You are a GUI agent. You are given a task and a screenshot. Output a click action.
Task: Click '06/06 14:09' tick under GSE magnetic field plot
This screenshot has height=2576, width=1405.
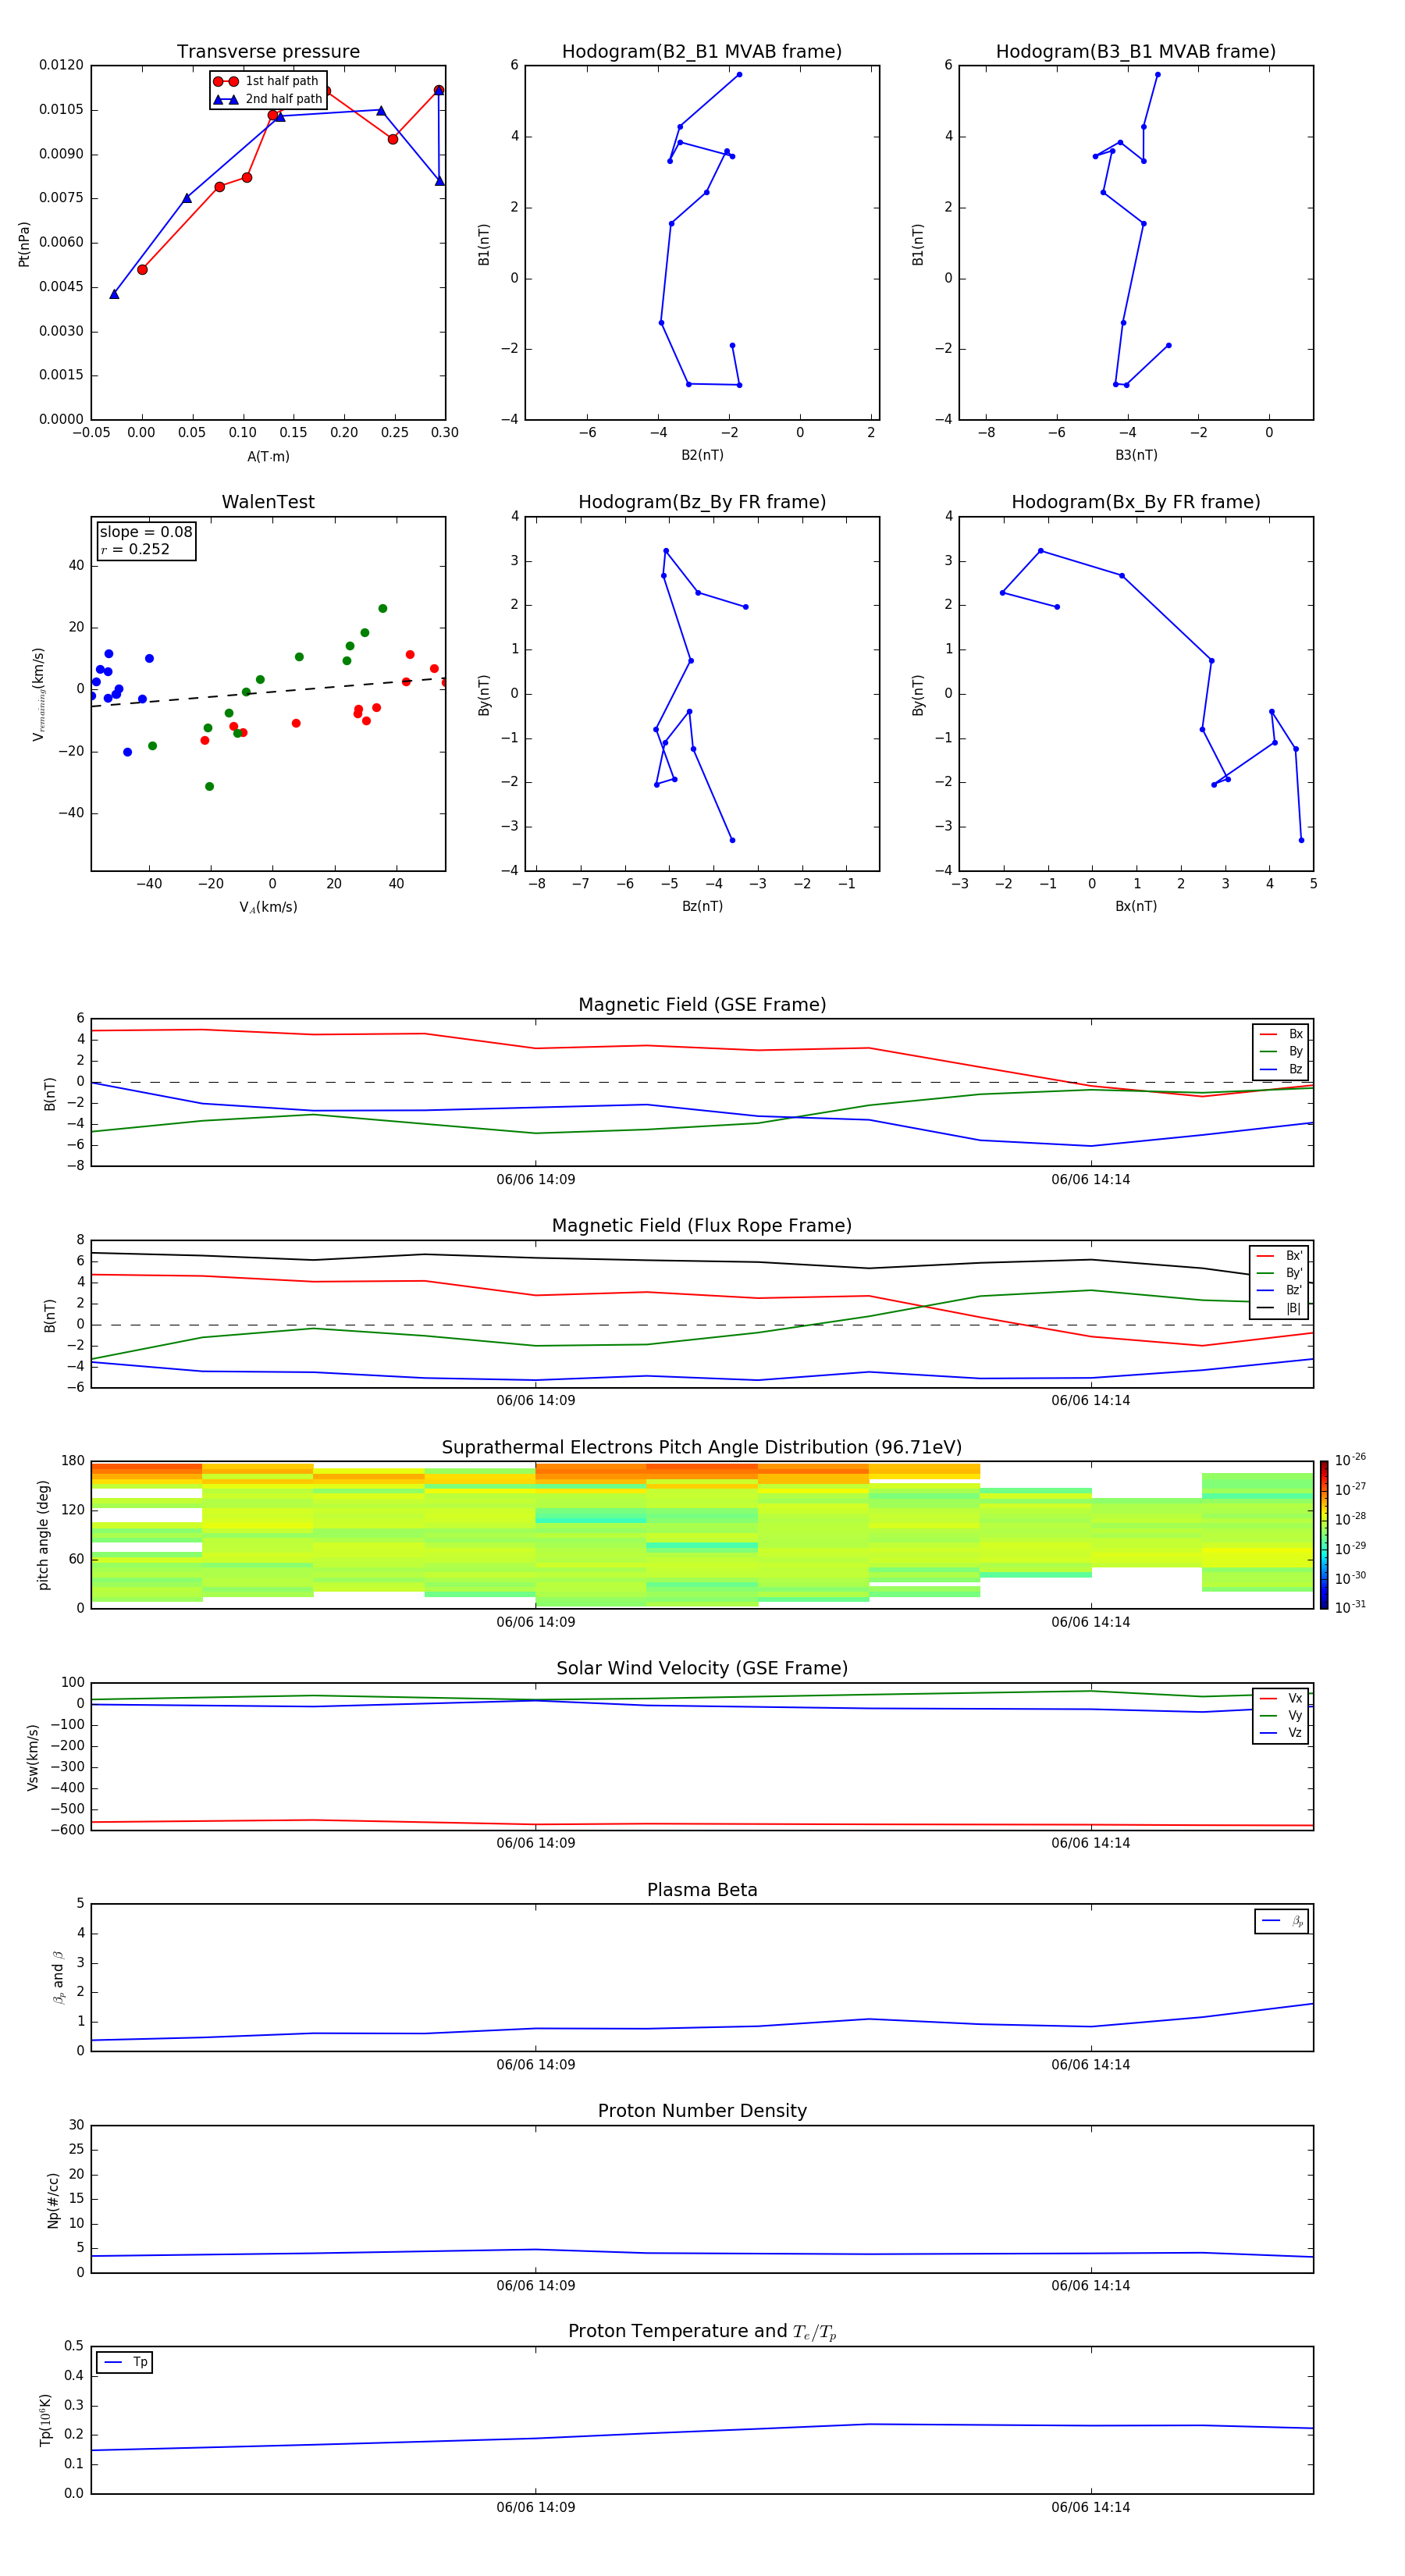coord(535,1179)
